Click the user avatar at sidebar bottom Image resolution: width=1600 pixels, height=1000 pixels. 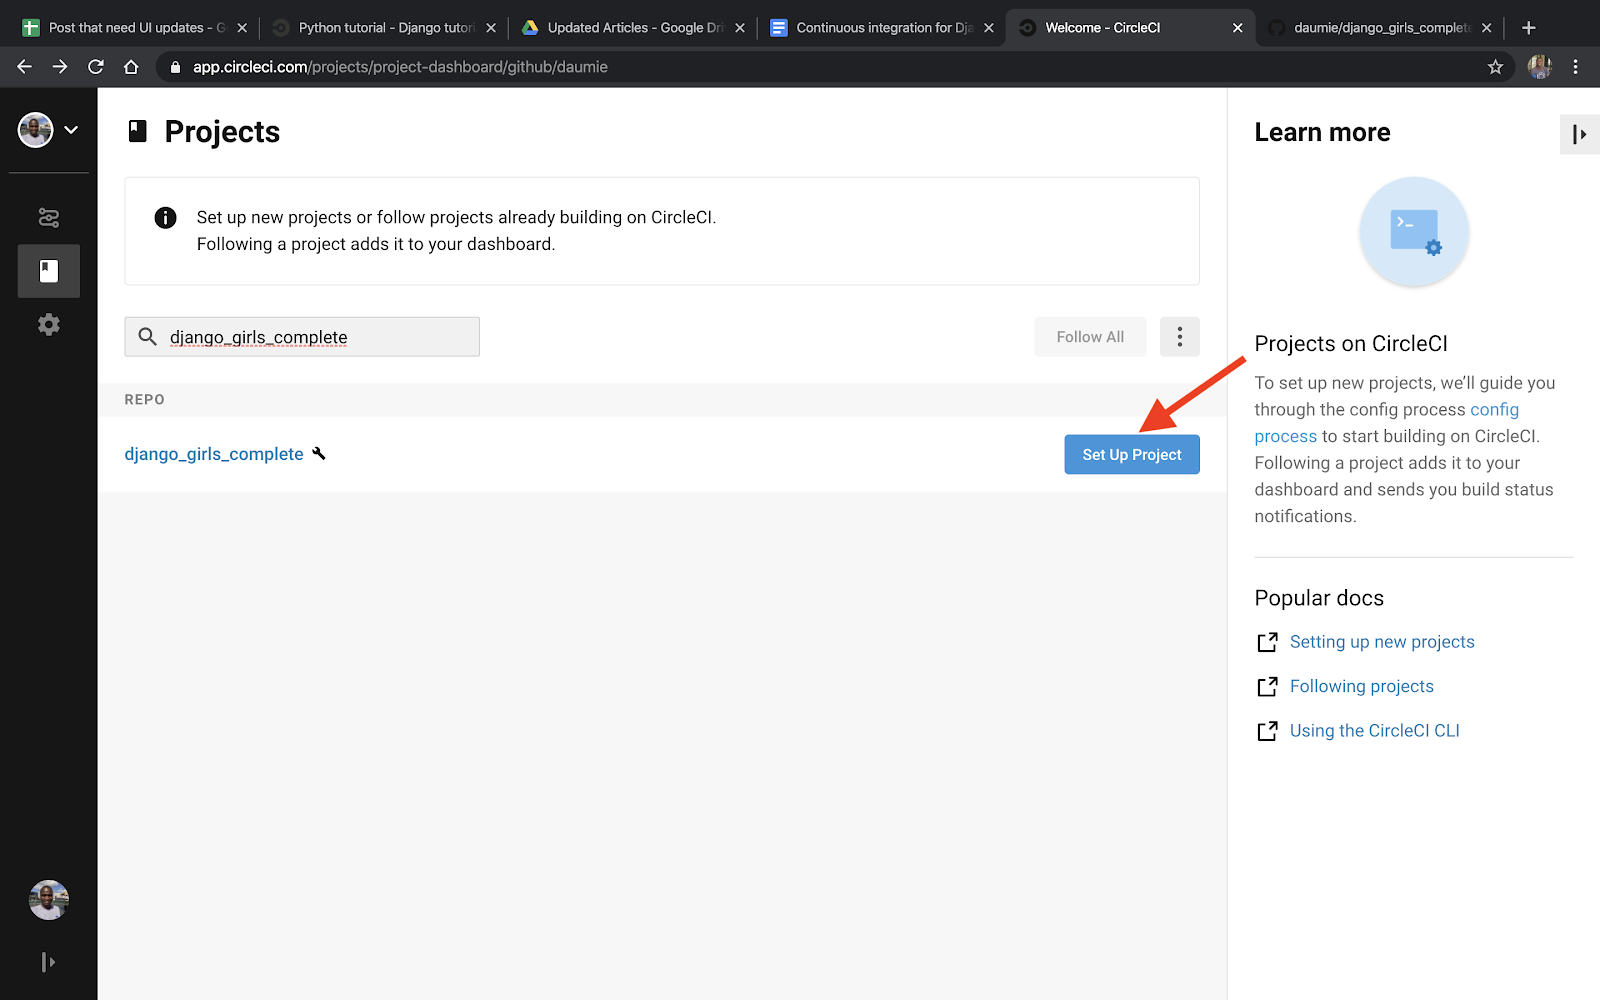tap(48, 900)
